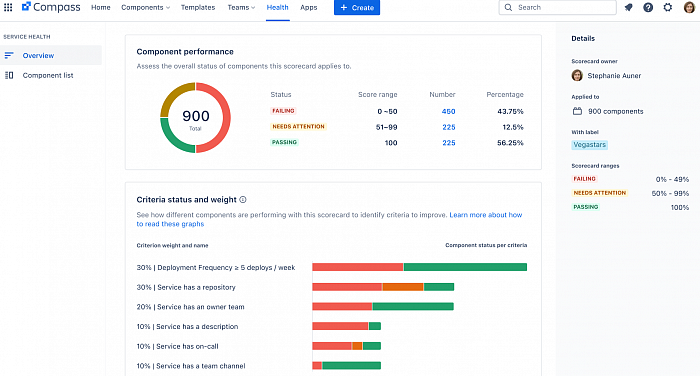Click the PASSING status badge in the table
The image size is (700, 376).
[x=284, y=142]
